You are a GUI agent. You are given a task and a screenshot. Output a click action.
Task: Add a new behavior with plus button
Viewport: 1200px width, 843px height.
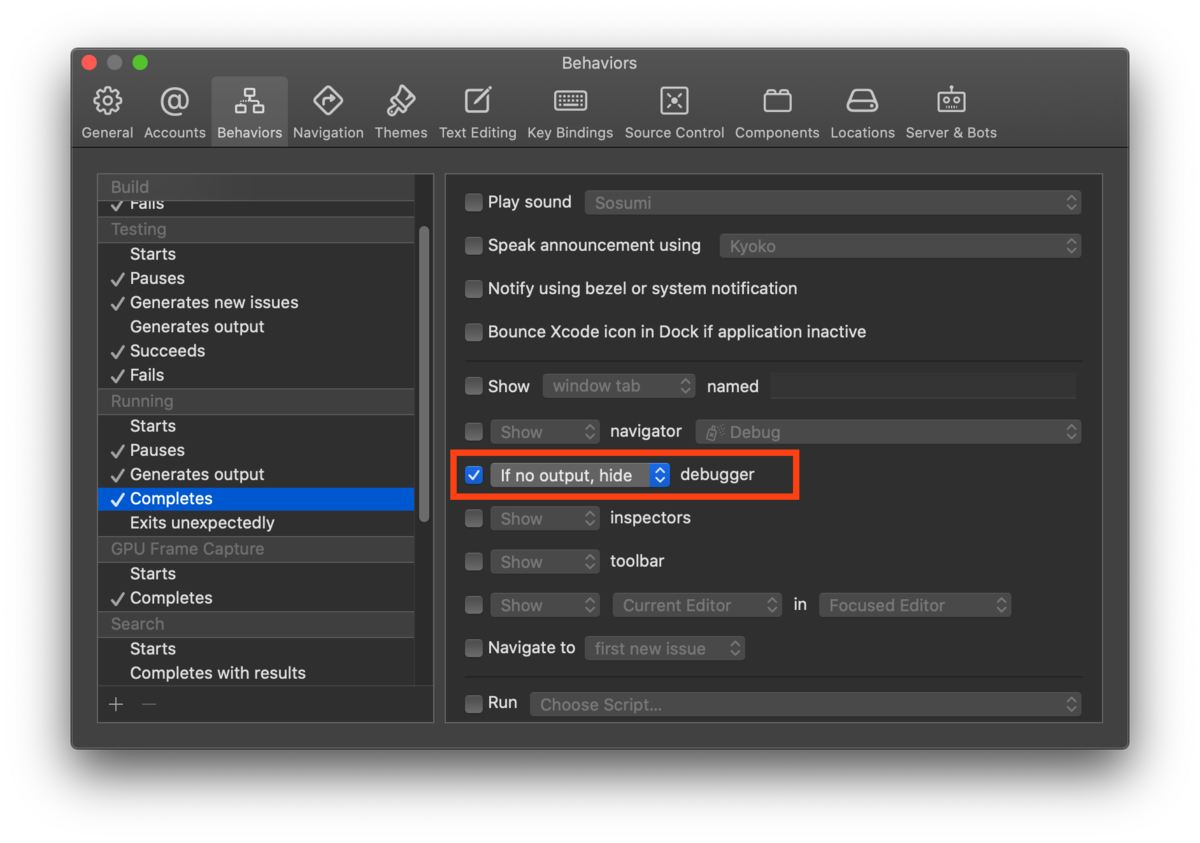116,704
